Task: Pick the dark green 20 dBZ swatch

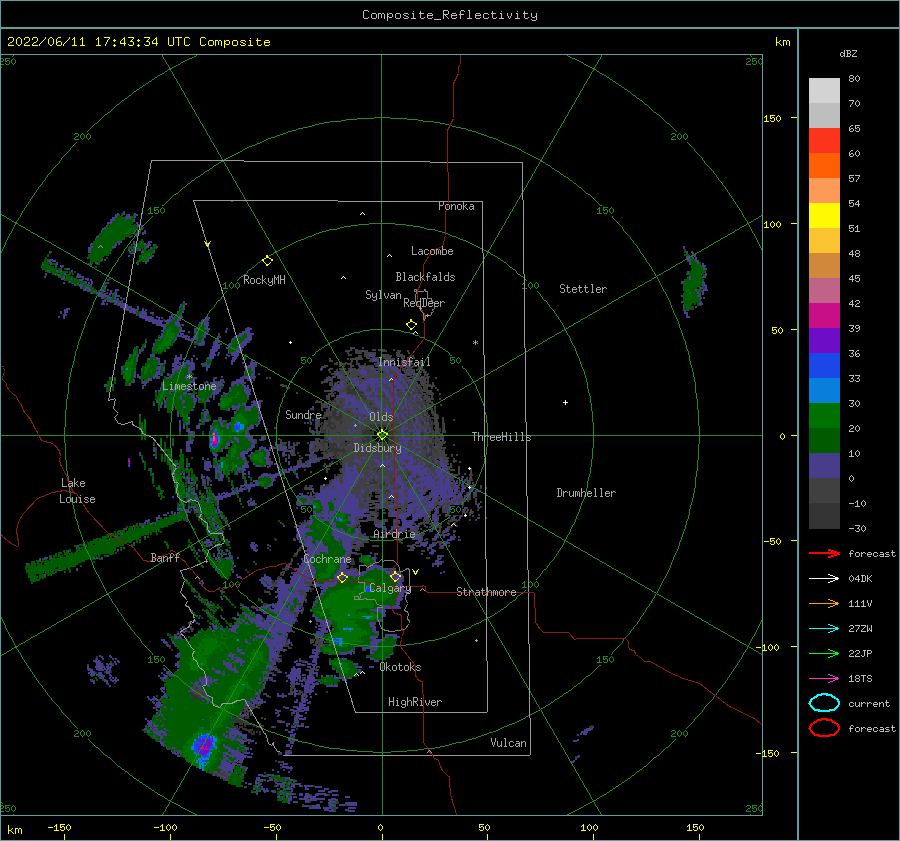Action: tap(824, 441)
